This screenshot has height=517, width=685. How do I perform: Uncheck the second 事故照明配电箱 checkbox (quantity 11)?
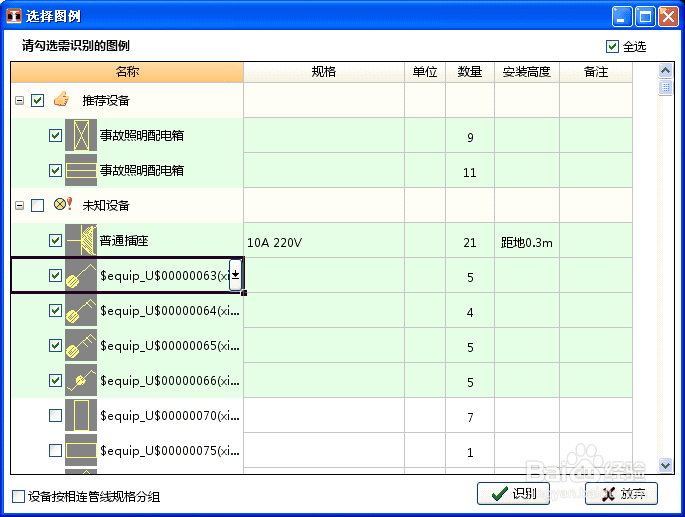[55, 170]
